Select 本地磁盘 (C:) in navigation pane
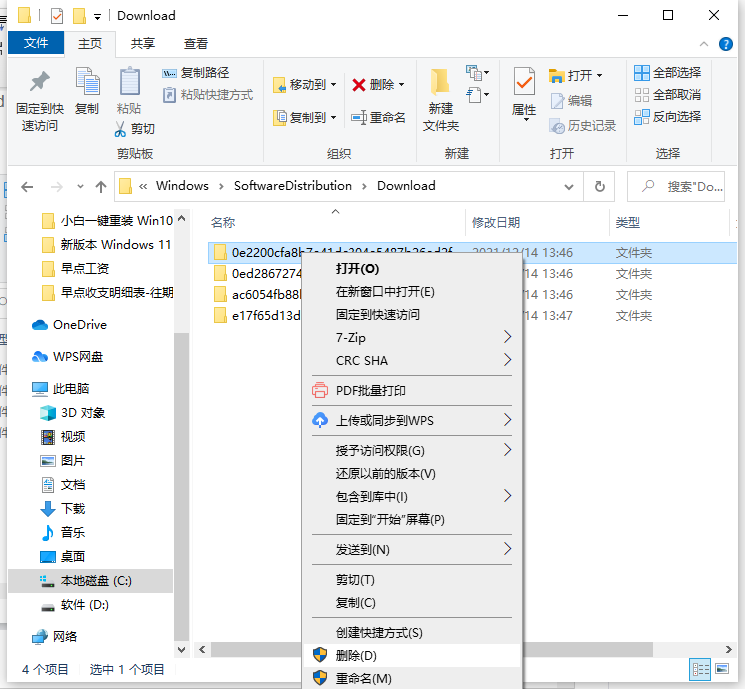Screen dimensions: 745x689 pyautogui.click(x=95, y=581)
